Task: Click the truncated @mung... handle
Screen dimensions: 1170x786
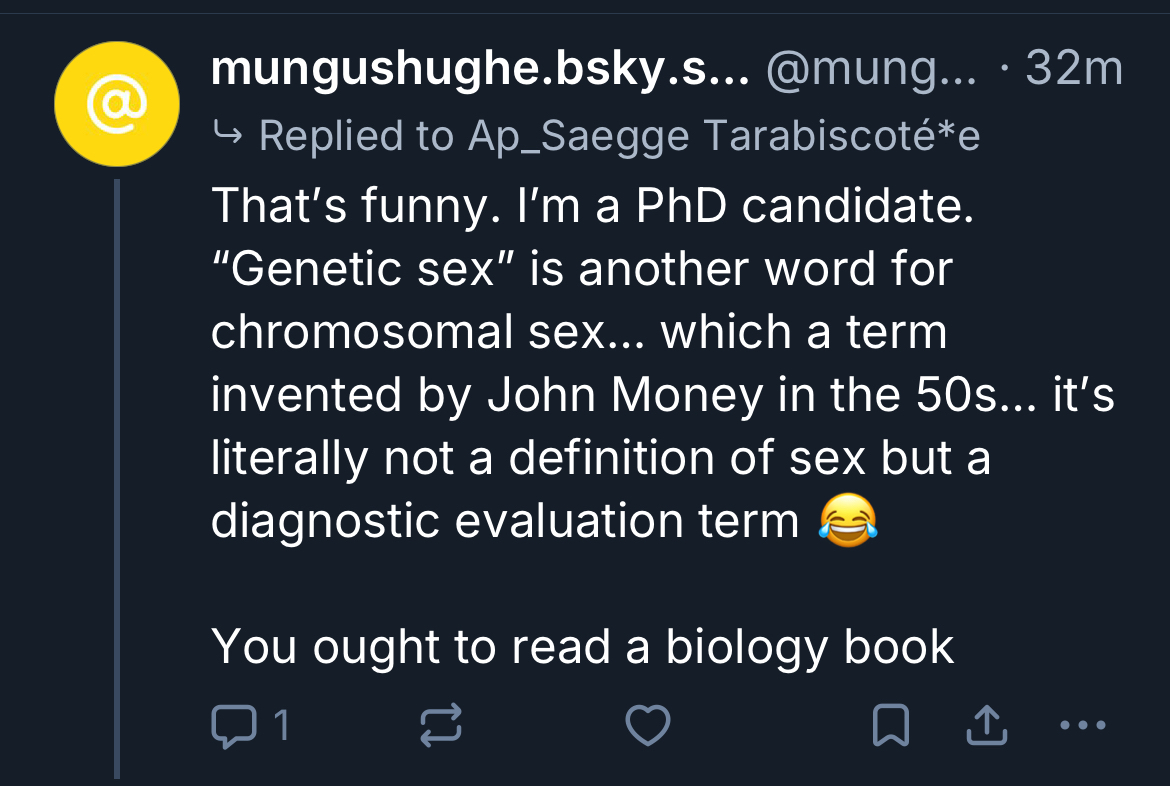Action: point(870,69)
